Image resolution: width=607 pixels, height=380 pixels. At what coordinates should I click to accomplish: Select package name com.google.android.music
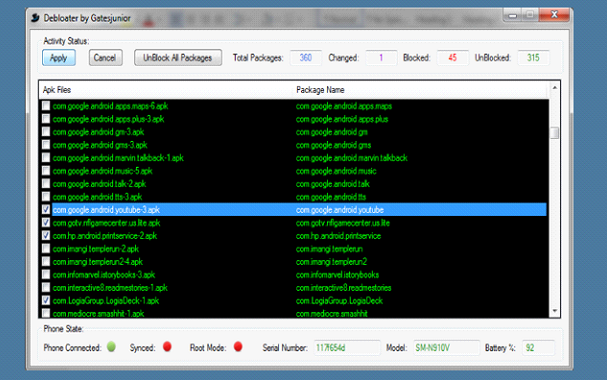point(336,171)
